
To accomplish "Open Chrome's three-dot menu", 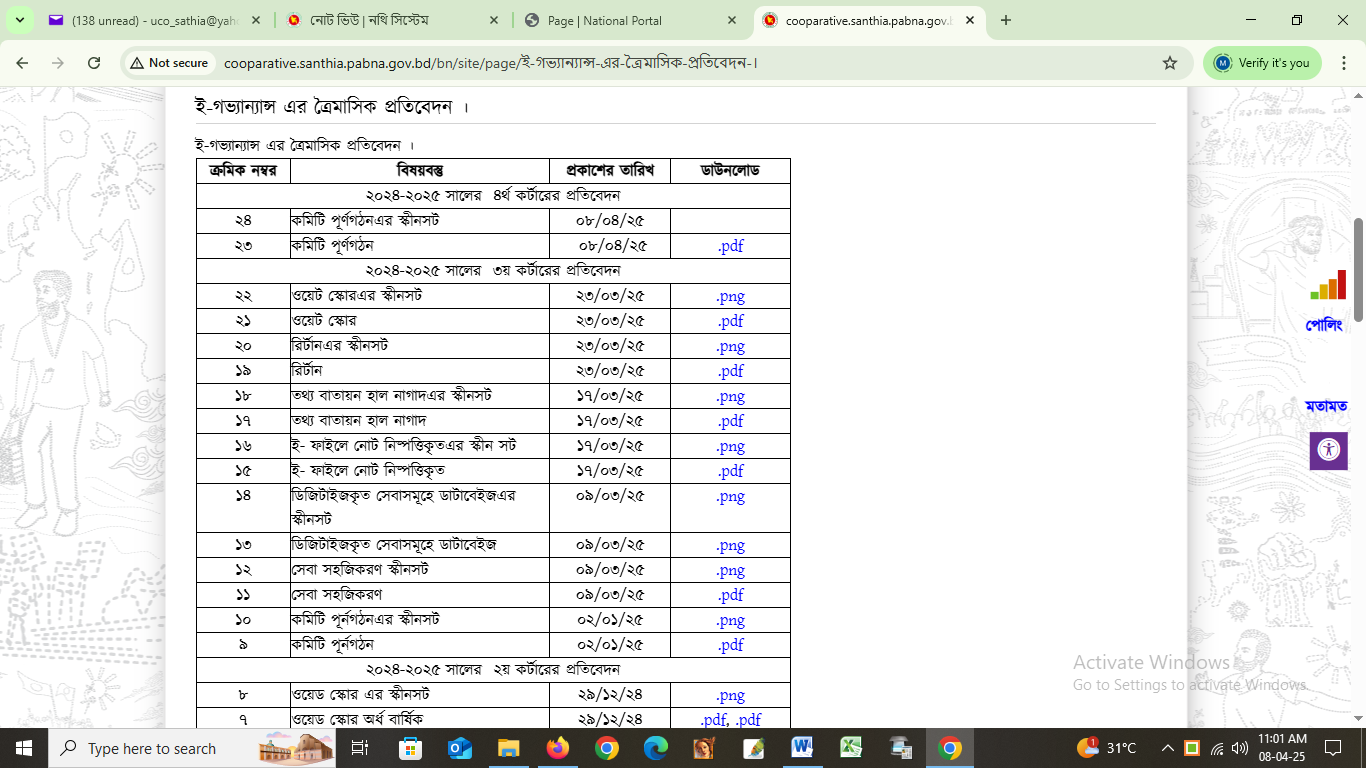I will [1343, 63].
